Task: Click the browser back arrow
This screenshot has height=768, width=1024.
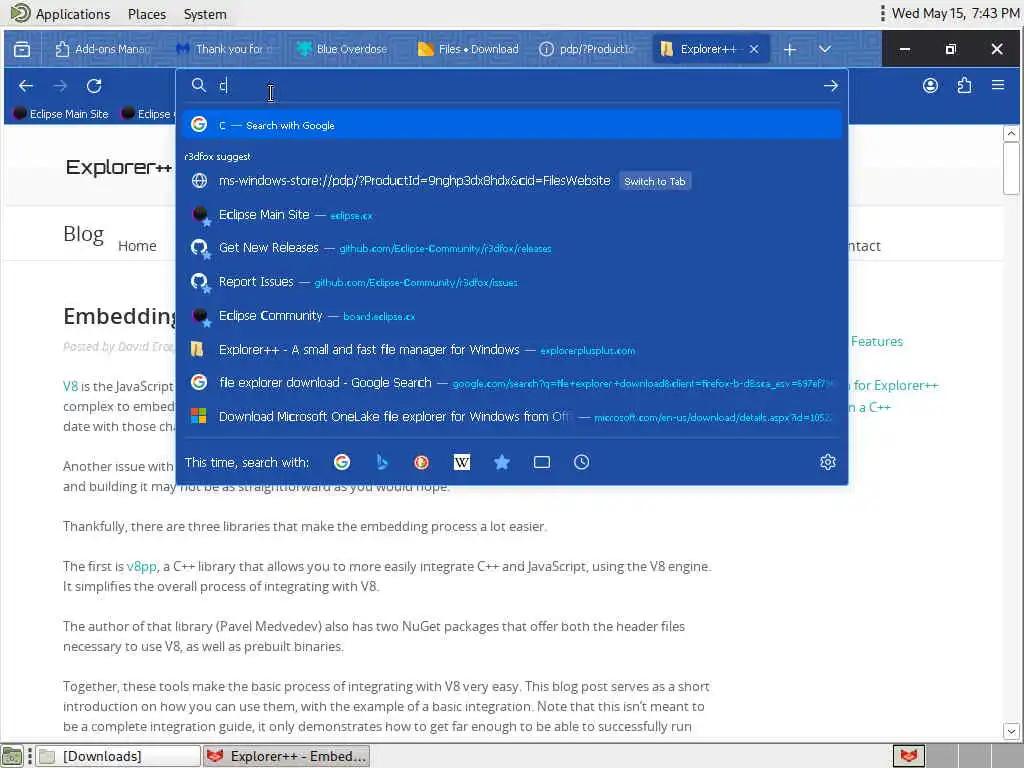Action: (26, 86)
